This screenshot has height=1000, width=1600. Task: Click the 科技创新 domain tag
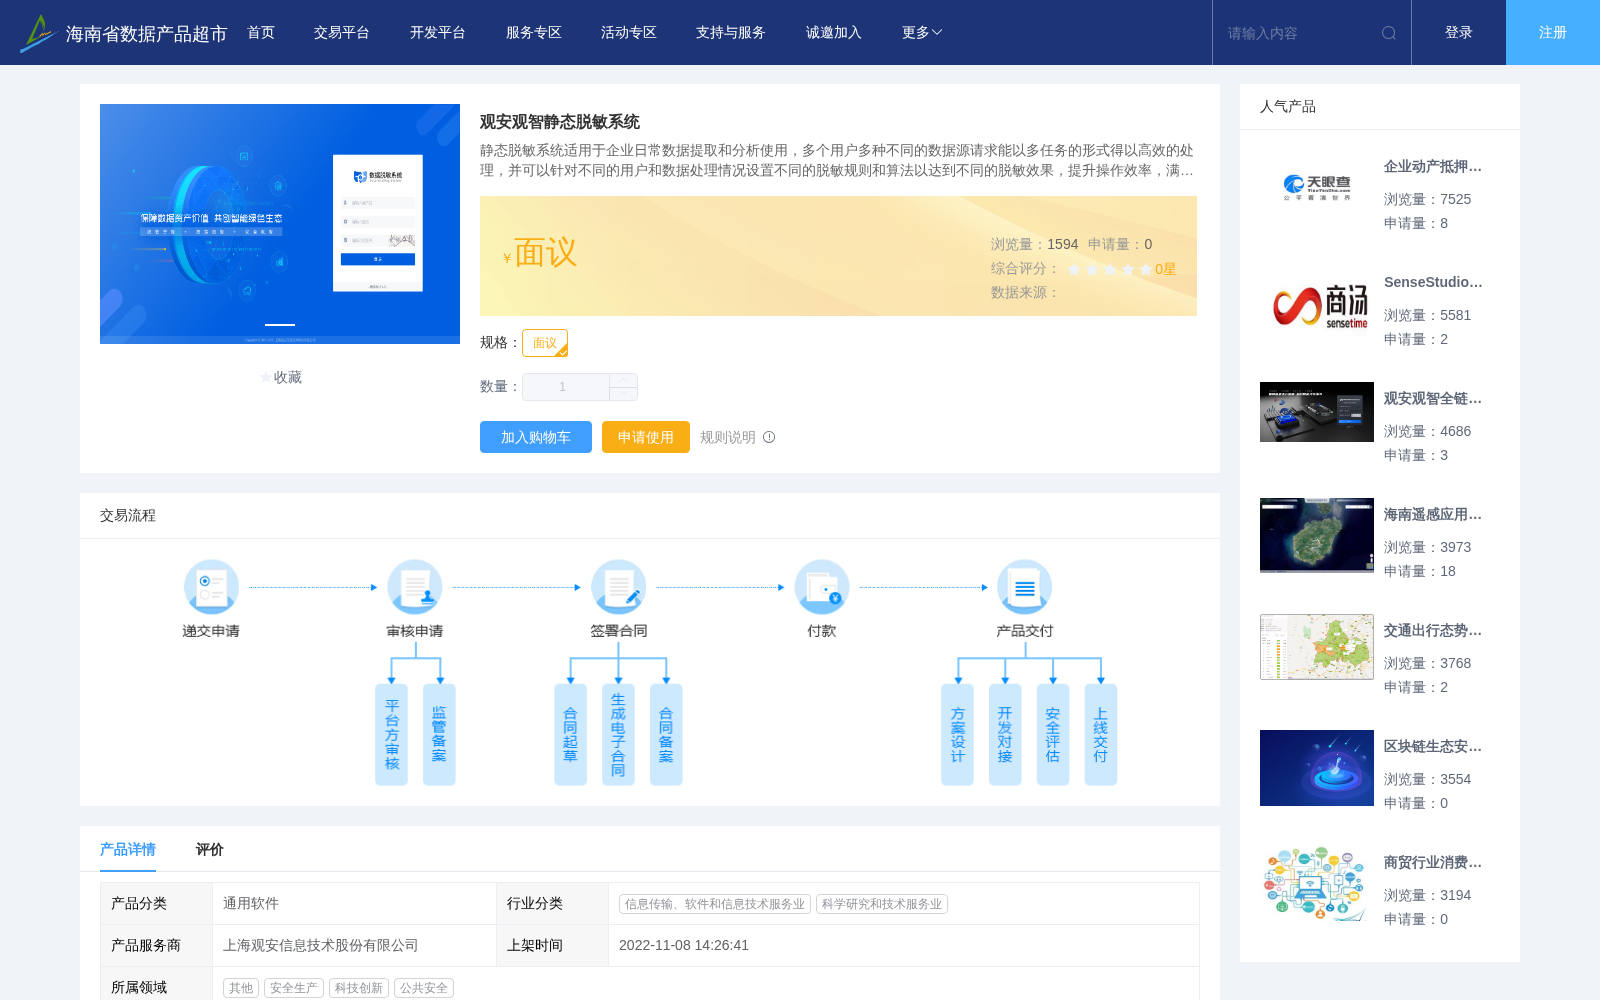point(359,988)
